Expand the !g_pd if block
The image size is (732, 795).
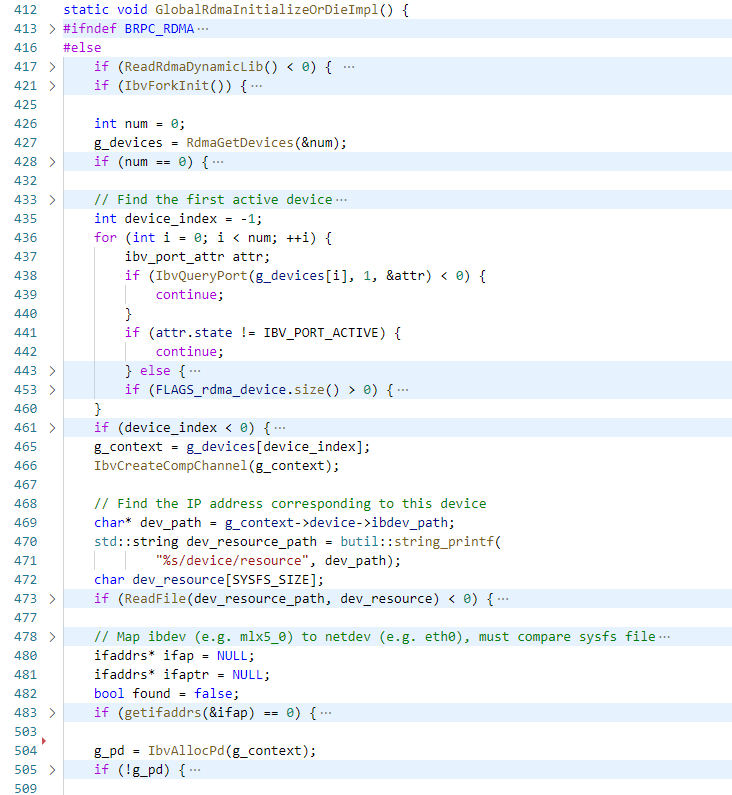pyautogui.click(x=52, y=770)
